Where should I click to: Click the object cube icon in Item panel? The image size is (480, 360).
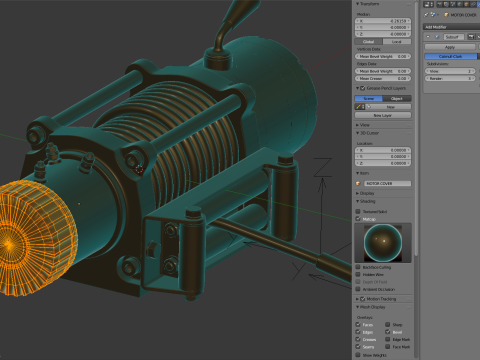click(x=358, y=183)
